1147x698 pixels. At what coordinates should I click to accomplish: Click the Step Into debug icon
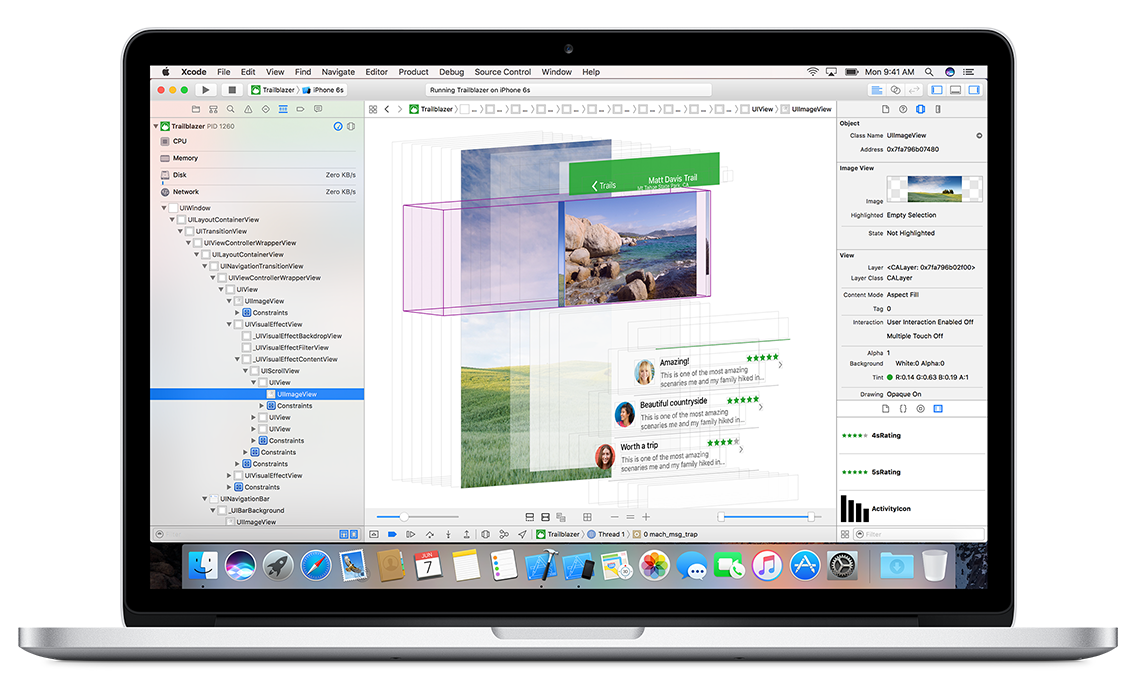coord(448,535)
